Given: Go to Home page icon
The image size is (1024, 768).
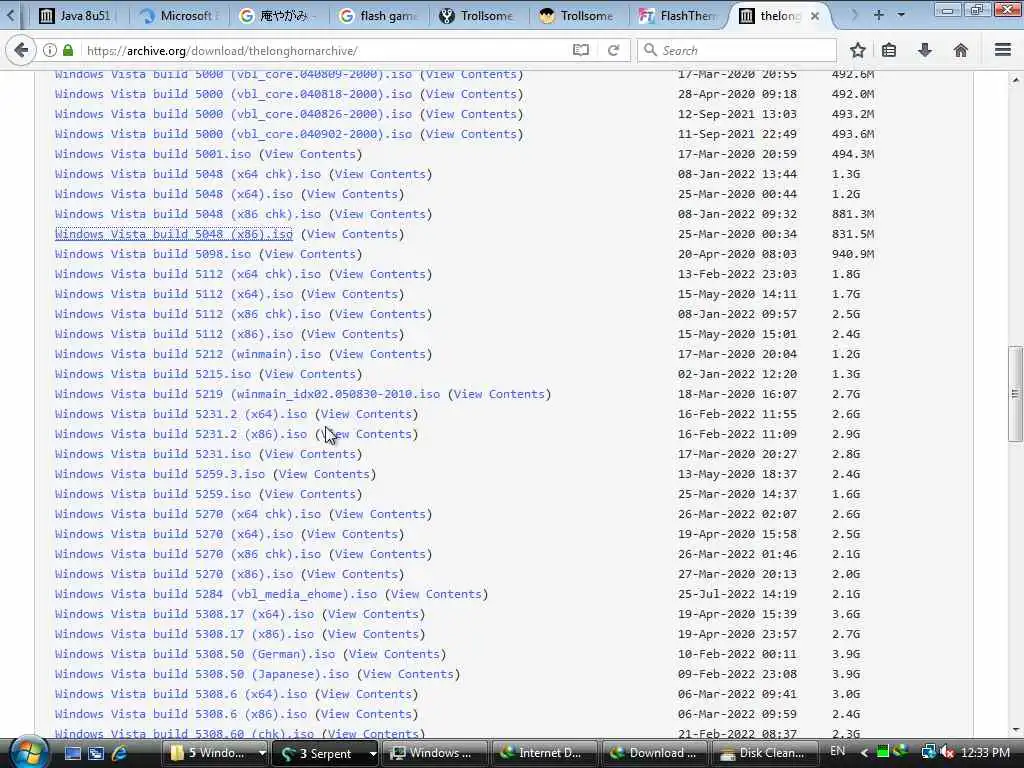Looking at the screenshot, I should pos(960,50).
